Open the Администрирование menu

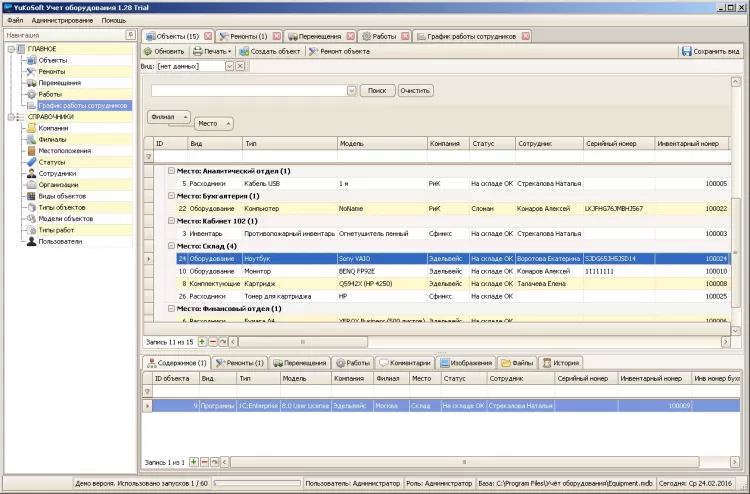click(x=62, y=20)
